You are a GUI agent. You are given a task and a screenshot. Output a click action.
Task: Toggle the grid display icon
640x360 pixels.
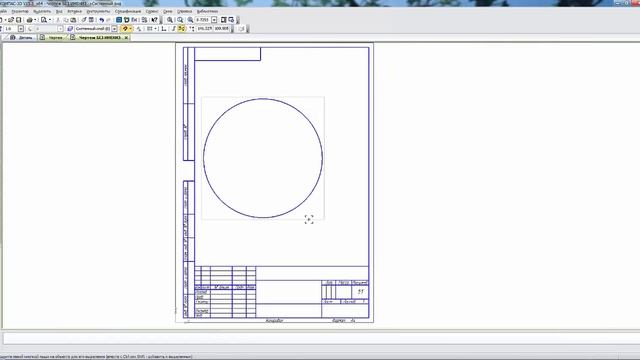(x=149, y=29)
